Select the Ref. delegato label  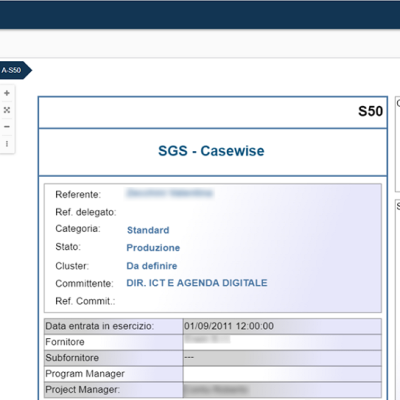click(86, 212)
